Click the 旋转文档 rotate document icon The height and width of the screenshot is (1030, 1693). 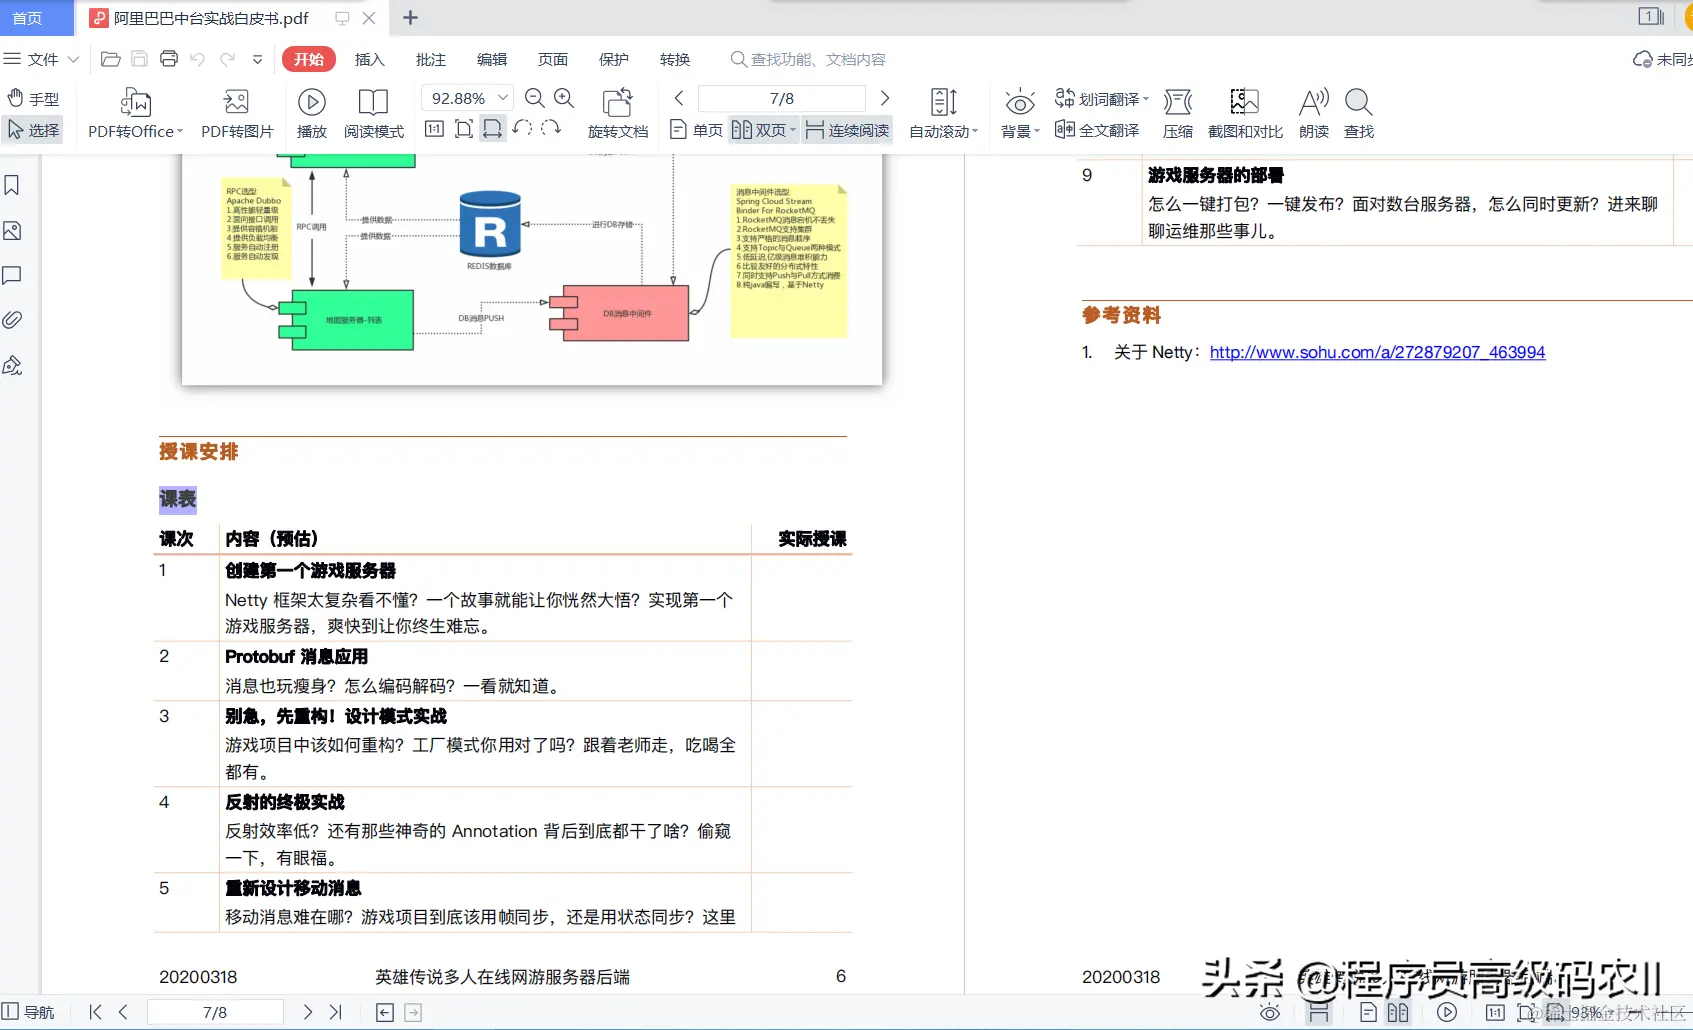coord(617,112)
